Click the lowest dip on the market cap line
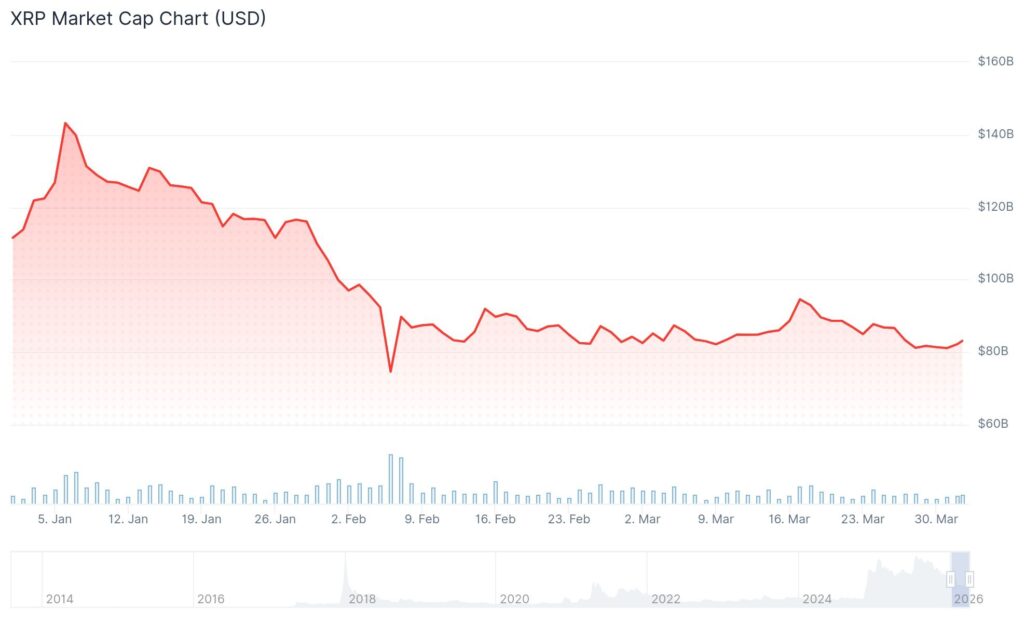The width and height of the screenshot is (1024, 623). 390,371
